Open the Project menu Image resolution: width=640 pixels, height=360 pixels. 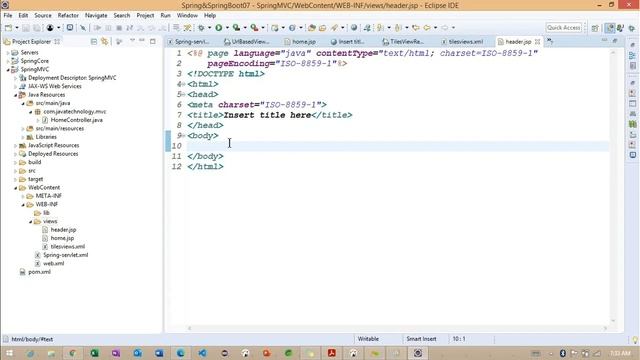tap(145, 16)
